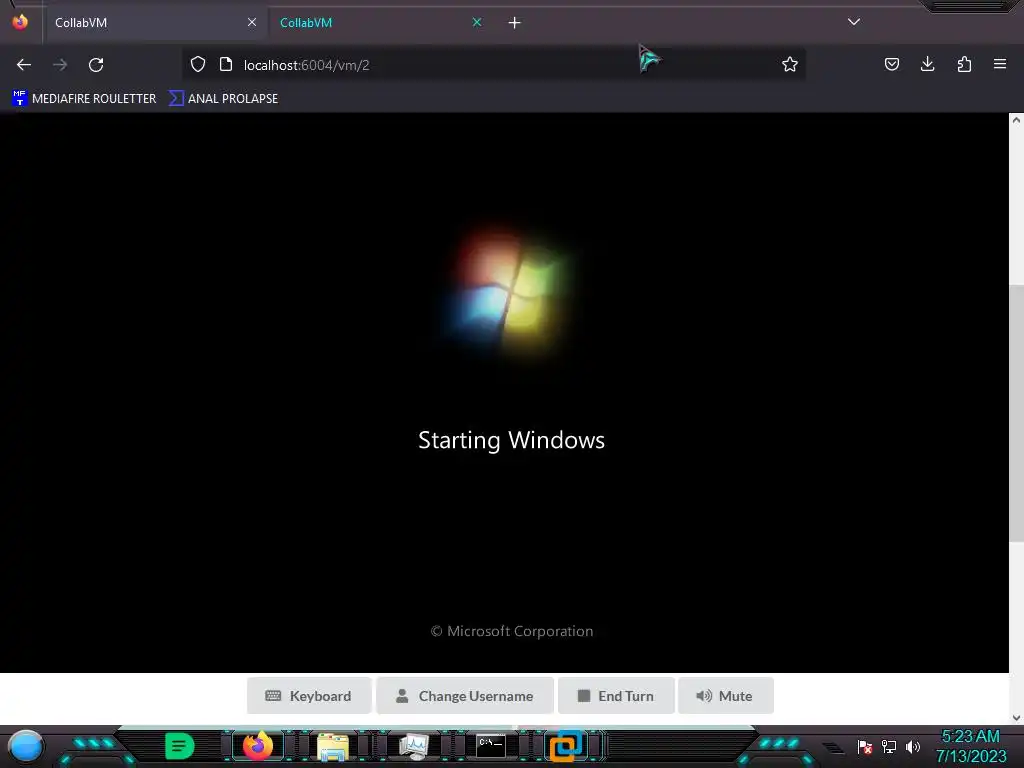Click the scrollbar up arrow

pyautogui.click(x=1016, y=120)
